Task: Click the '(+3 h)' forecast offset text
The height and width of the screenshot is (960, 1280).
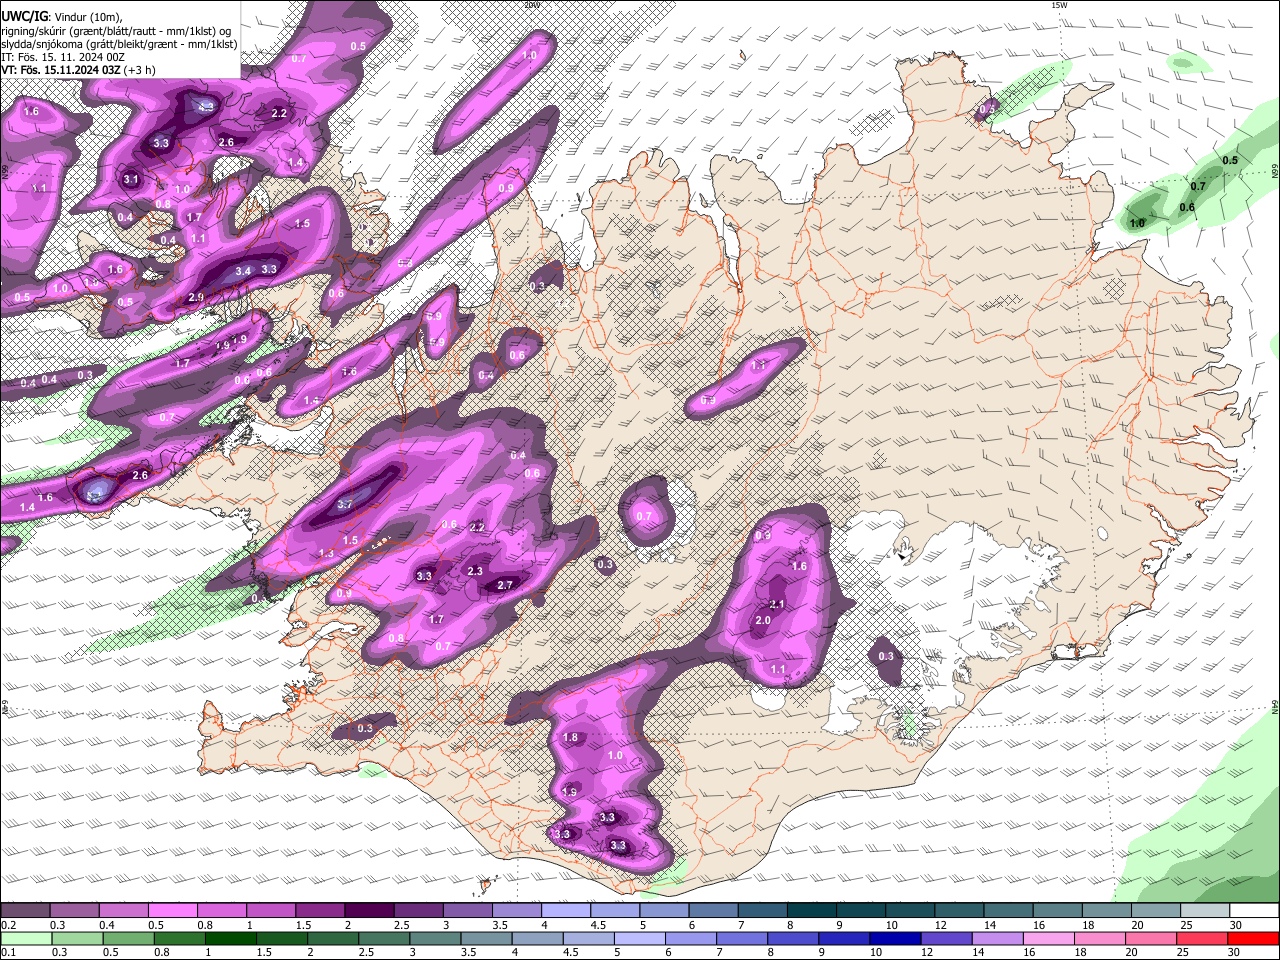Action: pyautogui.click(x=141, y=70)
